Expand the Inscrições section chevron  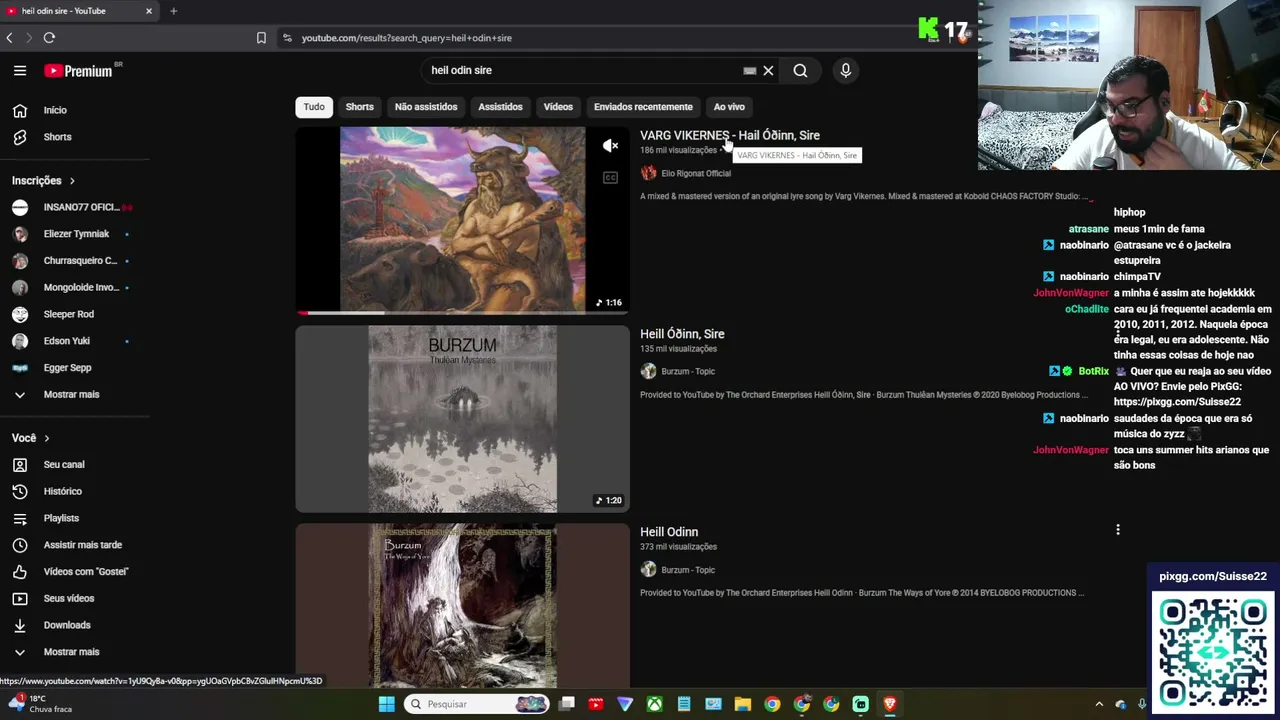(x=72, y=181)
